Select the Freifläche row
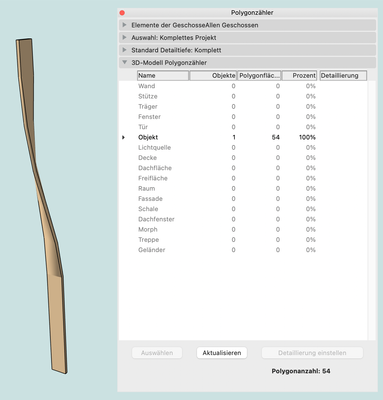This screenshot has width=383, height=400. point(243,178)
